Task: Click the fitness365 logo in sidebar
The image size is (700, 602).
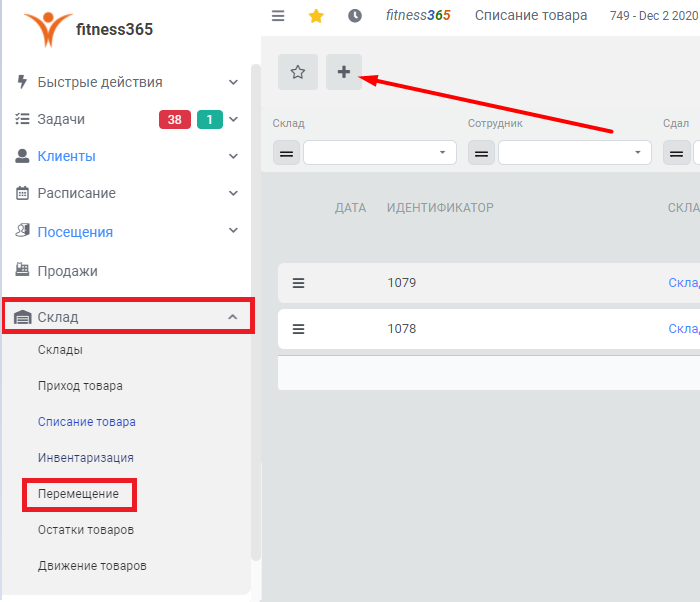Action: click(x=88, y=29)
